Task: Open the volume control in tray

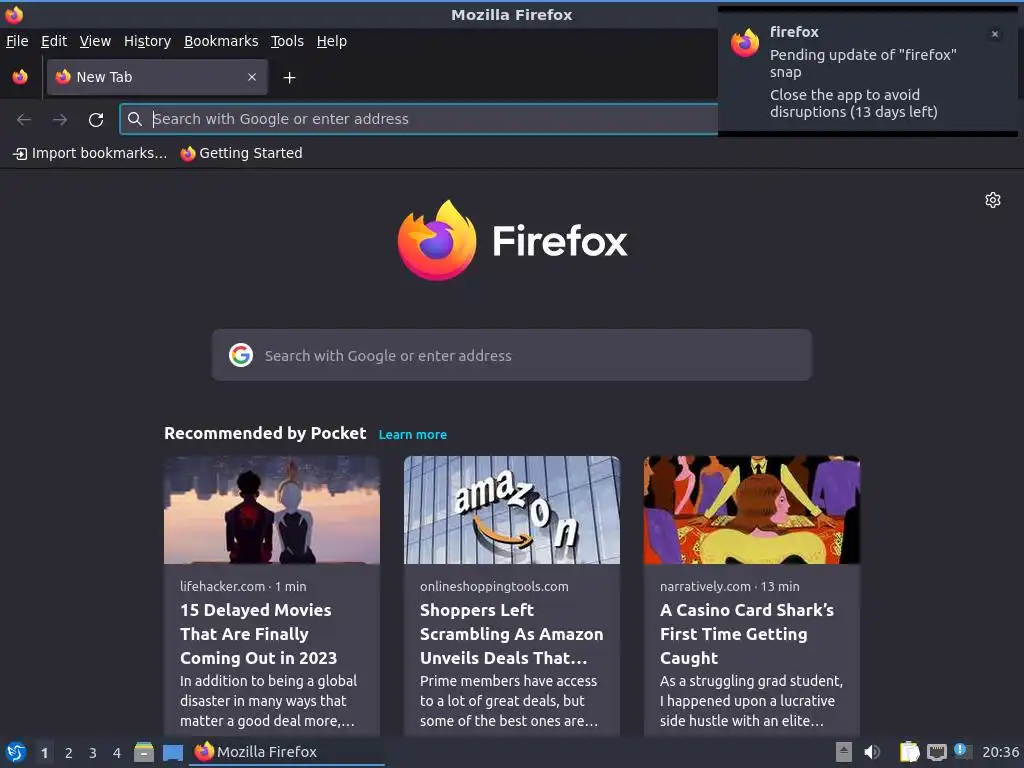Action: [872, 752]
